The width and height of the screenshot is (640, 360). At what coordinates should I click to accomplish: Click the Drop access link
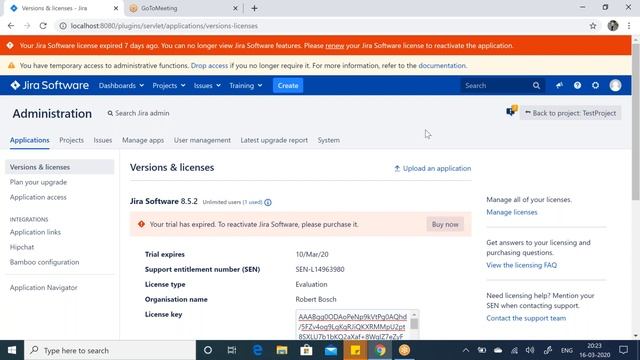point(209,66)
